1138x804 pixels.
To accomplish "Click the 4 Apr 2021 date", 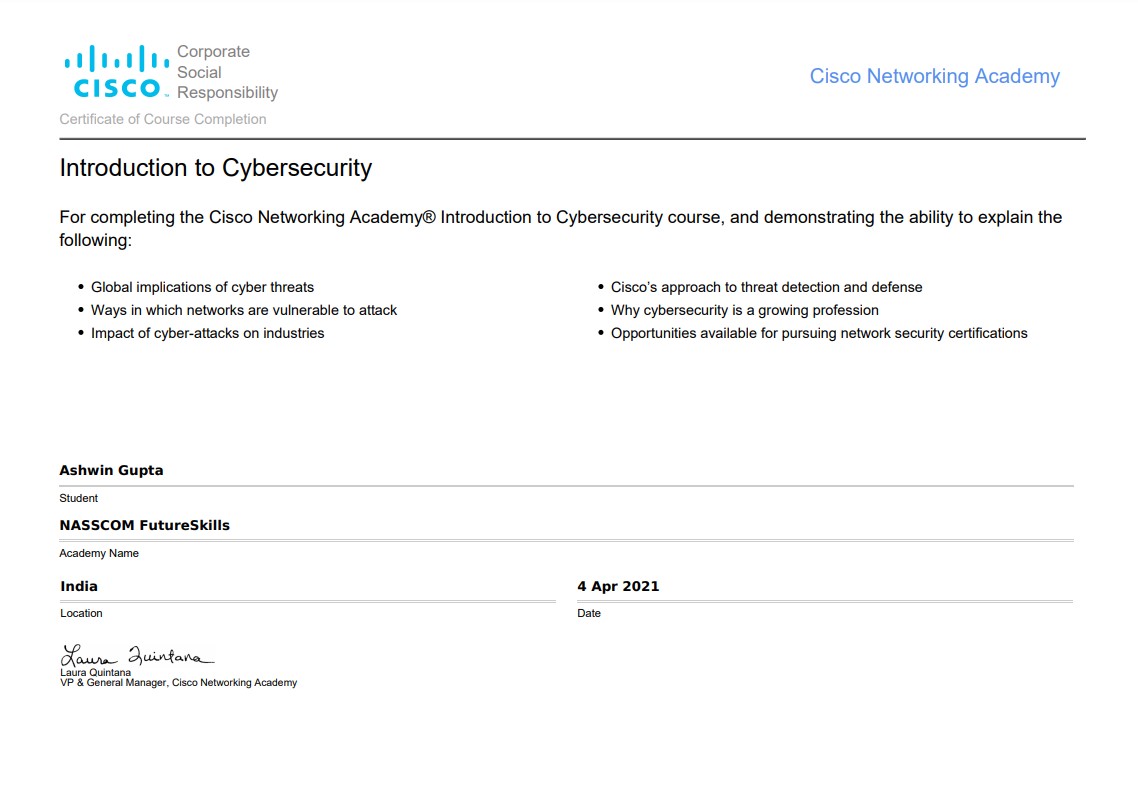I will [618, 586].
